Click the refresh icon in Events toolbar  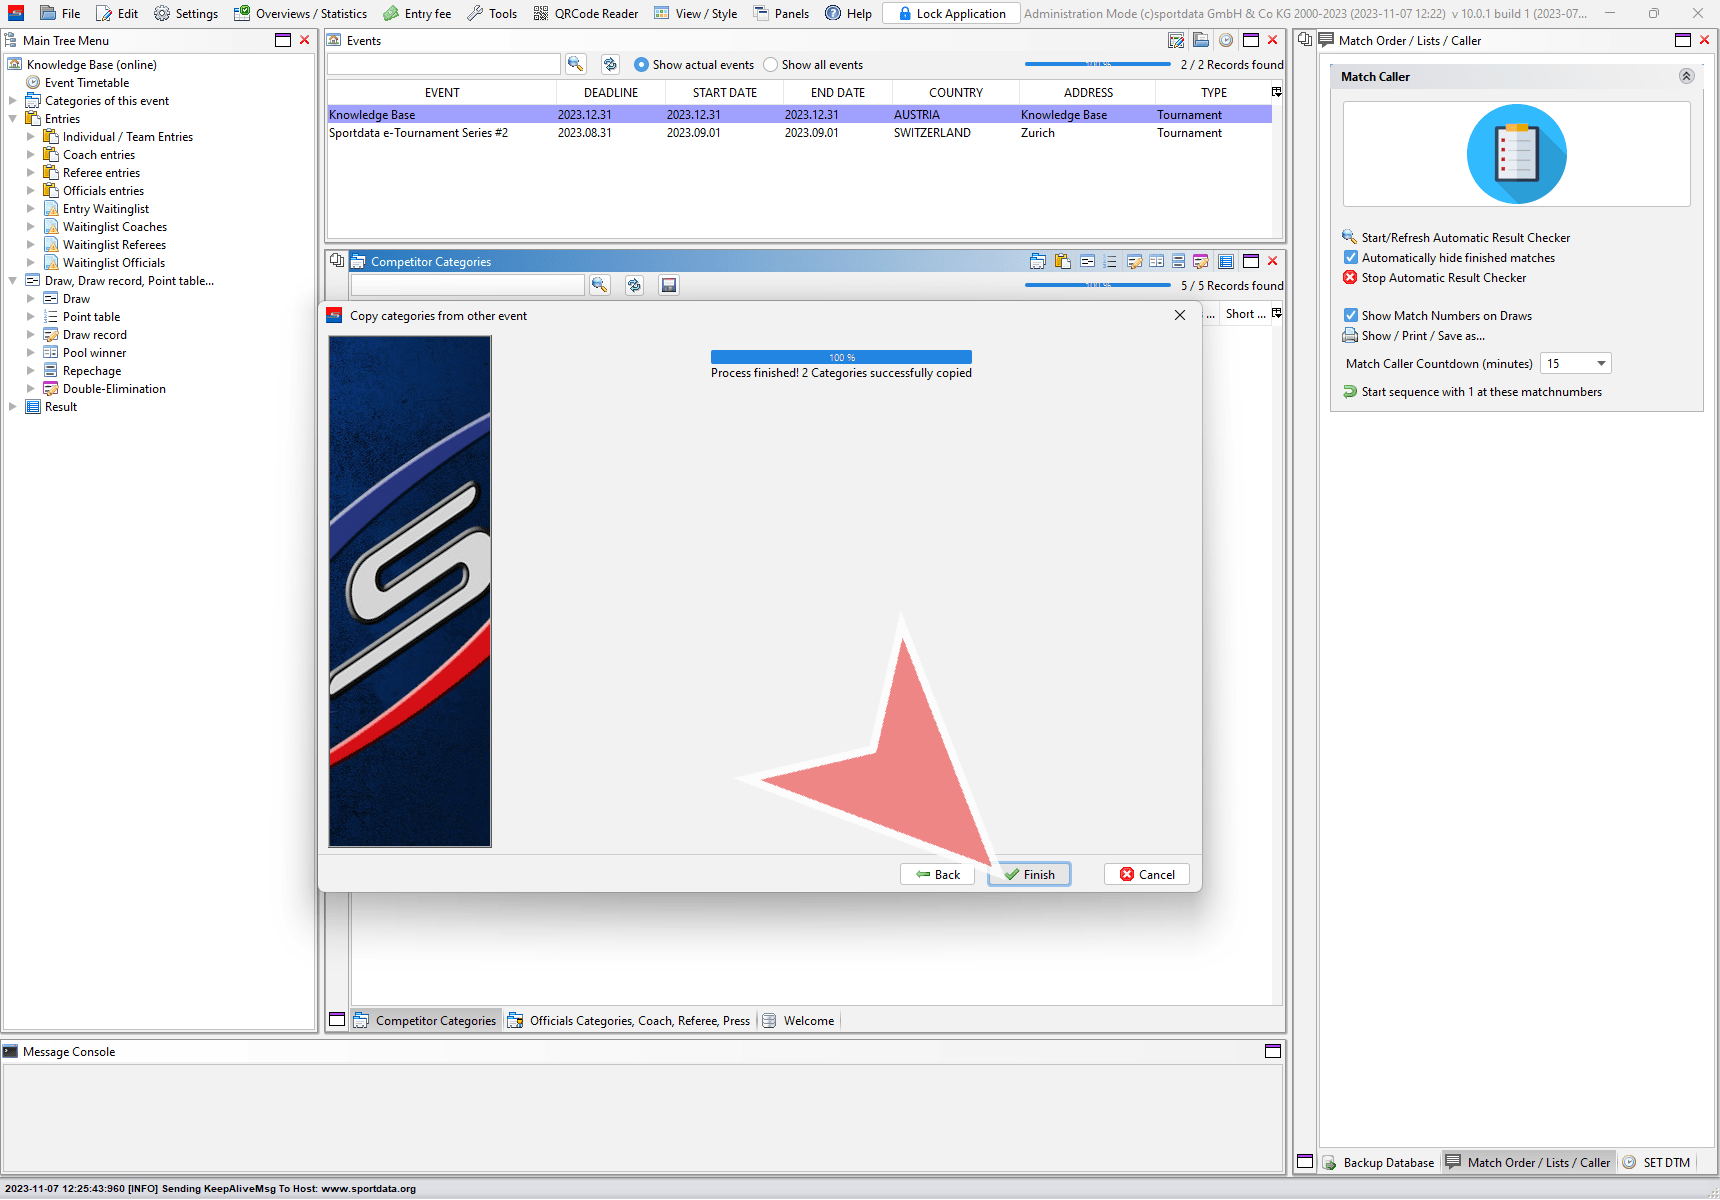(x=610, y=64)
